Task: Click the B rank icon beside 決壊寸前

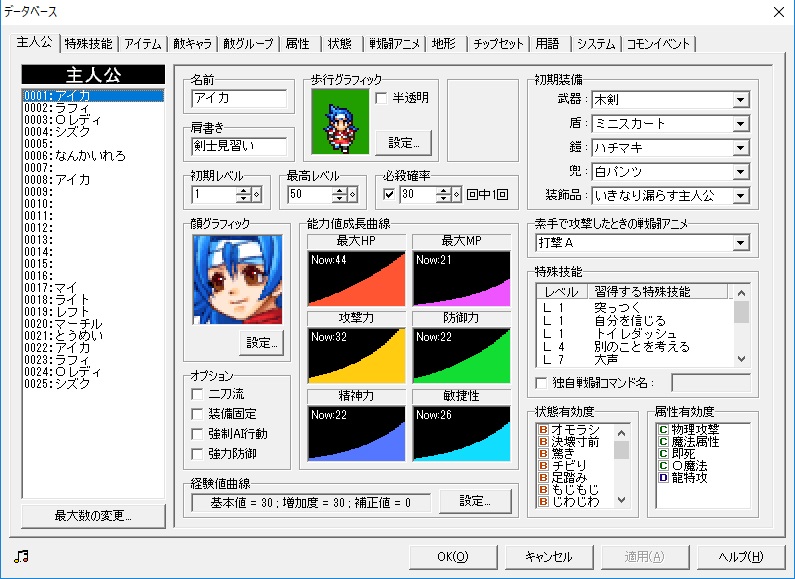Action: click(x=544, y=442)
